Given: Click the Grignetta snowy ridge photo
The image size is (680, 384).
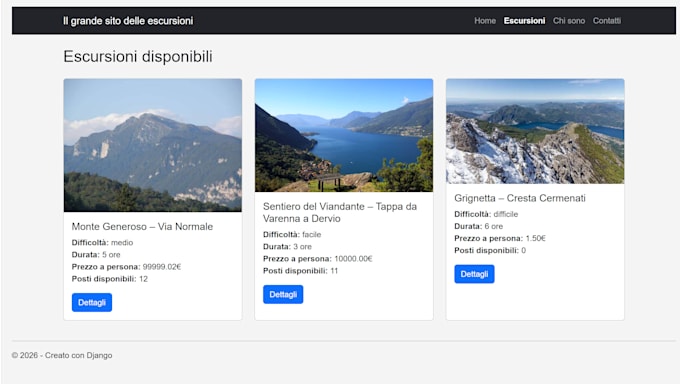Looking at the screenshot, I should (535, 131).
